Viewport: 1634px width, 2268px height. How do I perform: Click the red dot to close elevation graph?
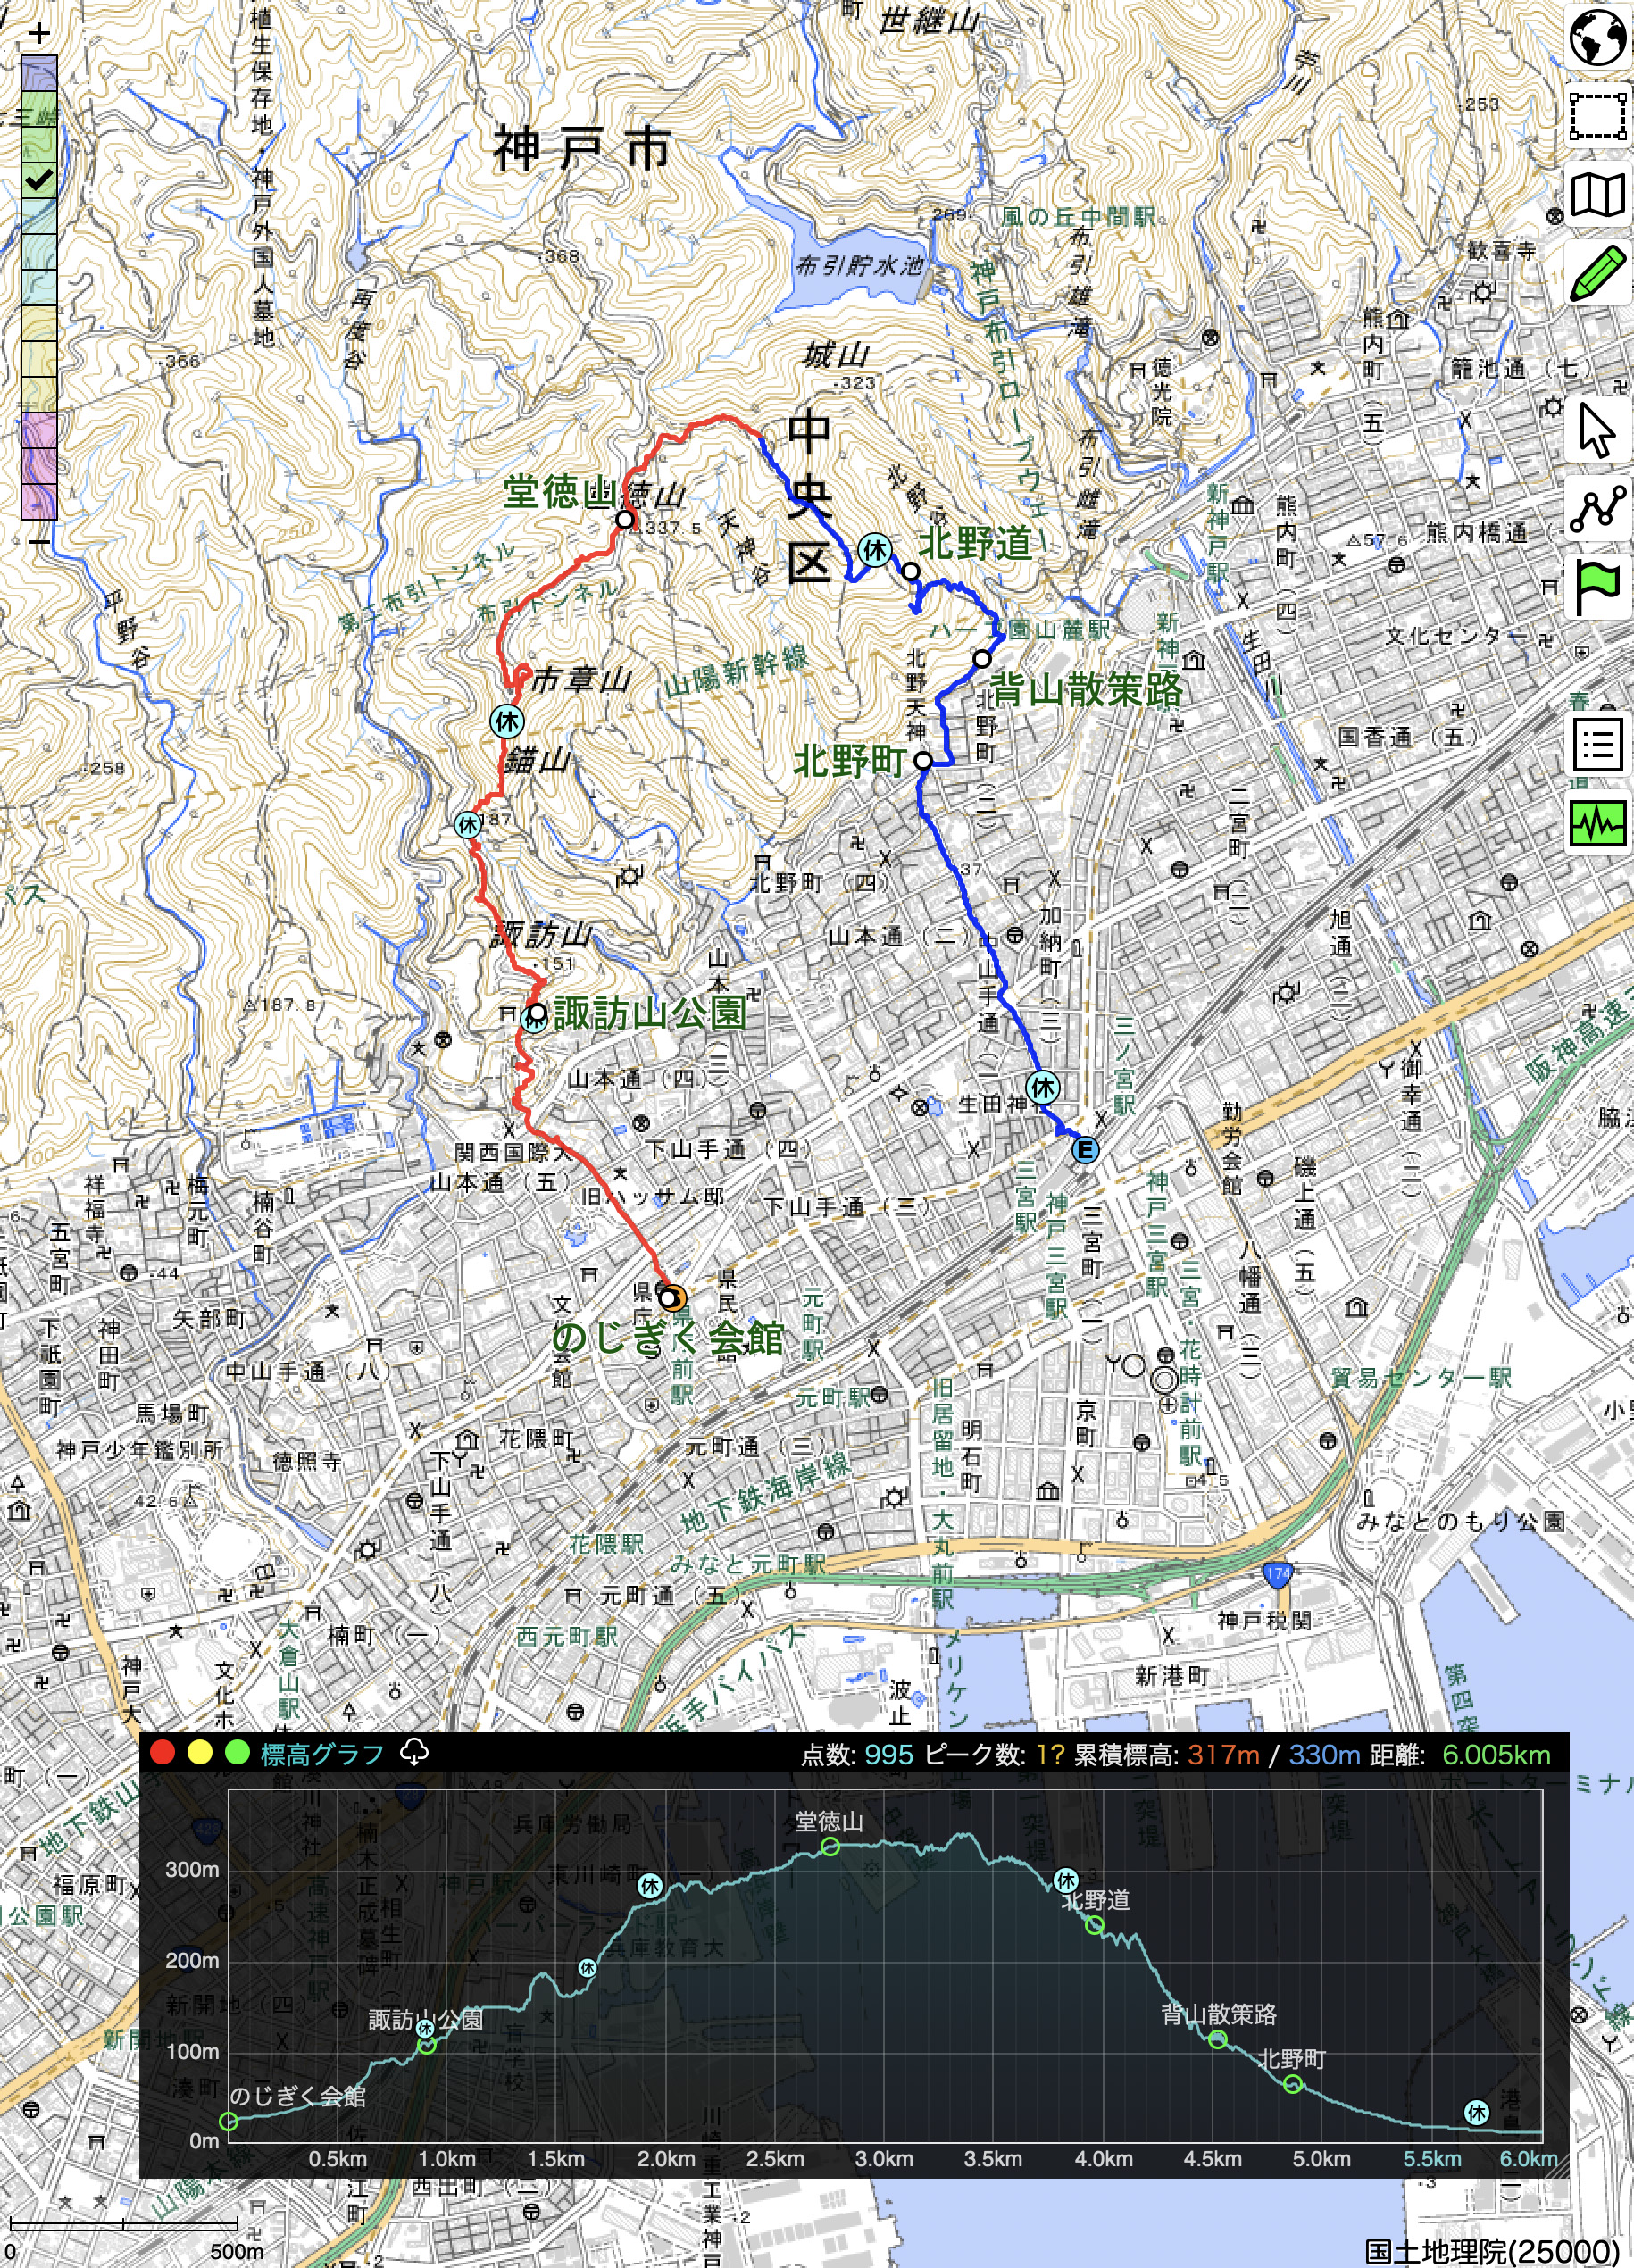tap(163, 1753)
